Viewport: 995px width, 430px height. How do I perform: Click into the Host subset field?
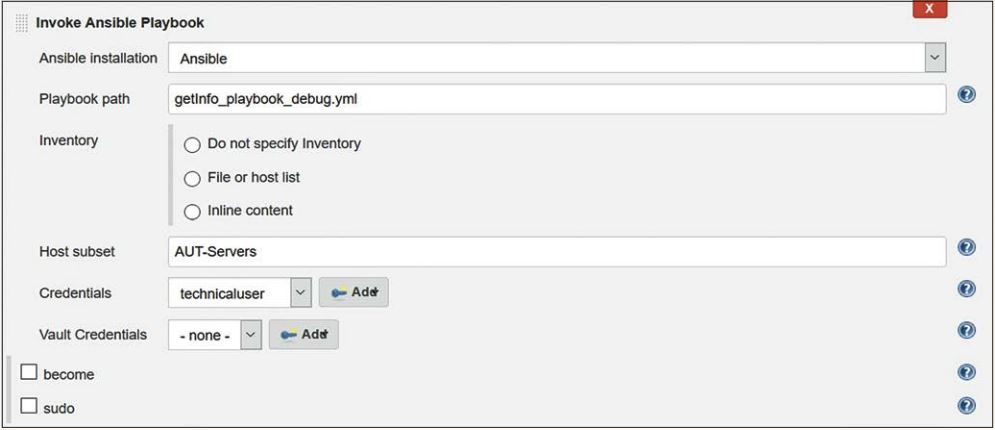click(556, 252)
